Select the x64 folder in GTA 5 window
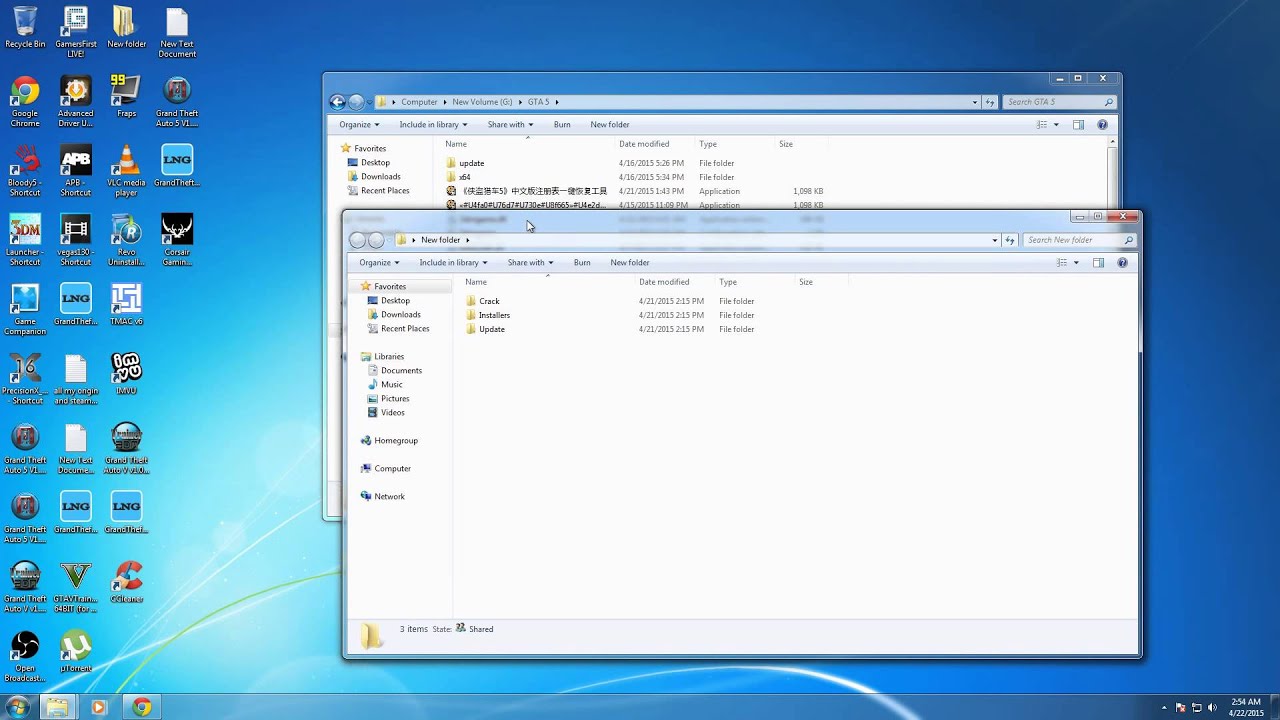1280x720 pixels. point(464,177)
